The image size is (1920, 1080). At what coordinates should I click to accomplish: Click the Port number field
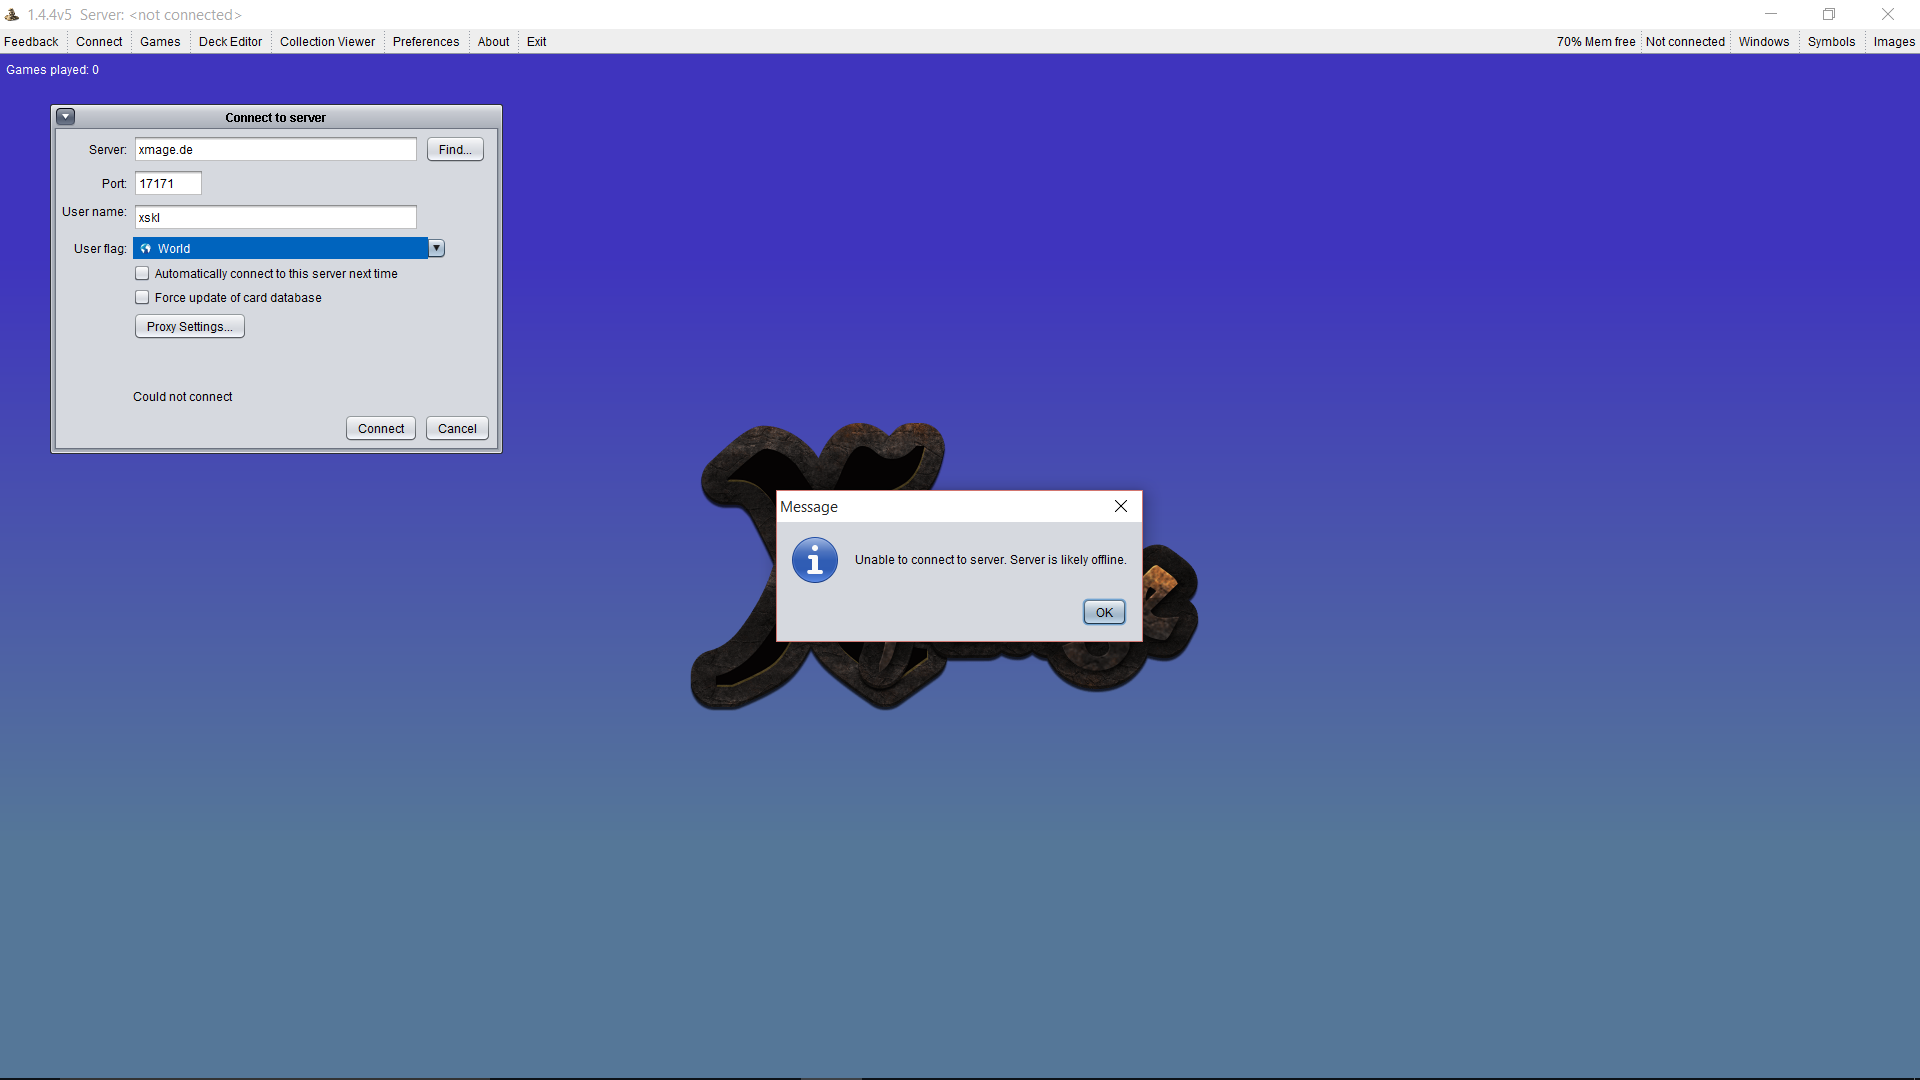pos(168,184)
